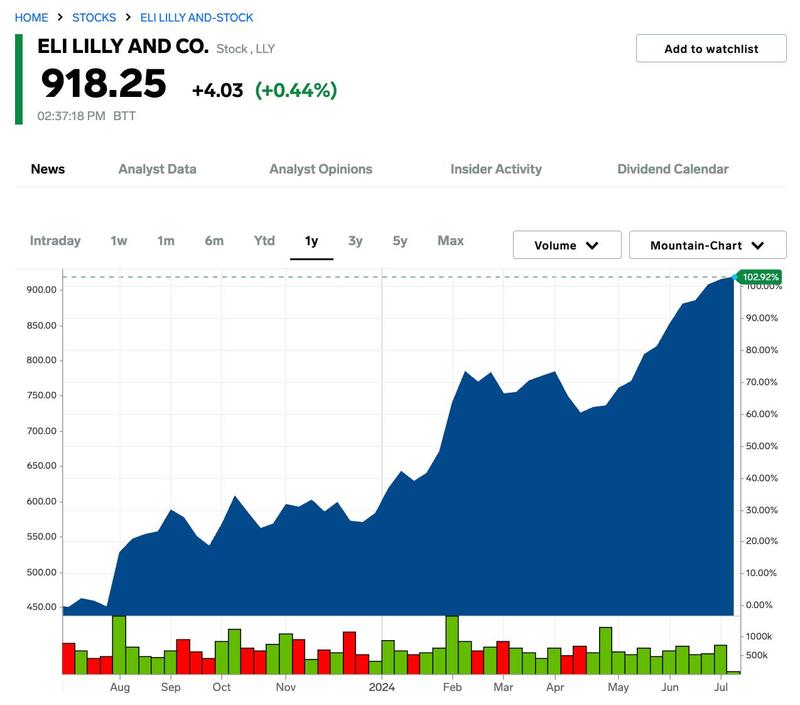Click the ELI LILLY AND CO. heading
This screenshot has height=705, width=800.
pos(123,46)
